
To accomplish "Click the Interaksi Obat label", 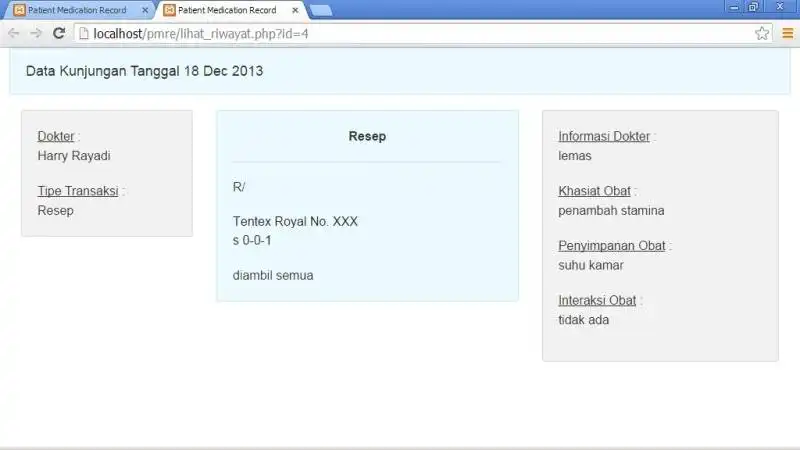I will 597,300.
